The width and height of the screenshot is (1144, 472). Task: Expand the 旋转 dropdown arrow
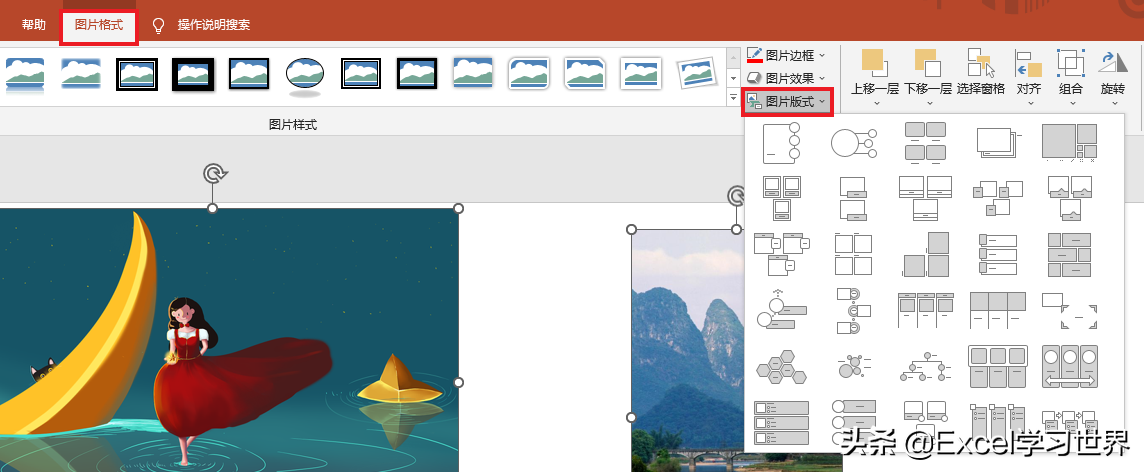1114,104
